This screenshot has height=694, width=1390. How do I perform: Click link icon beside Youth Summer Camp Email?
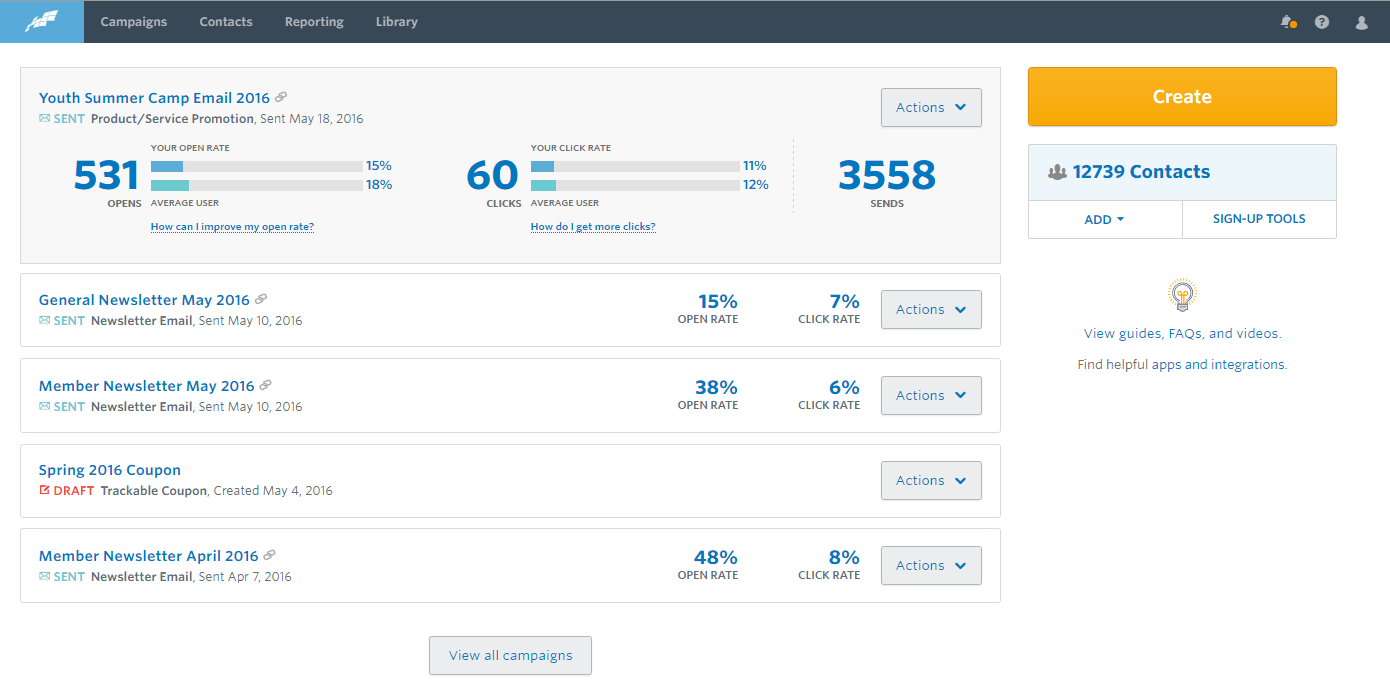click(x=281, y=97)
